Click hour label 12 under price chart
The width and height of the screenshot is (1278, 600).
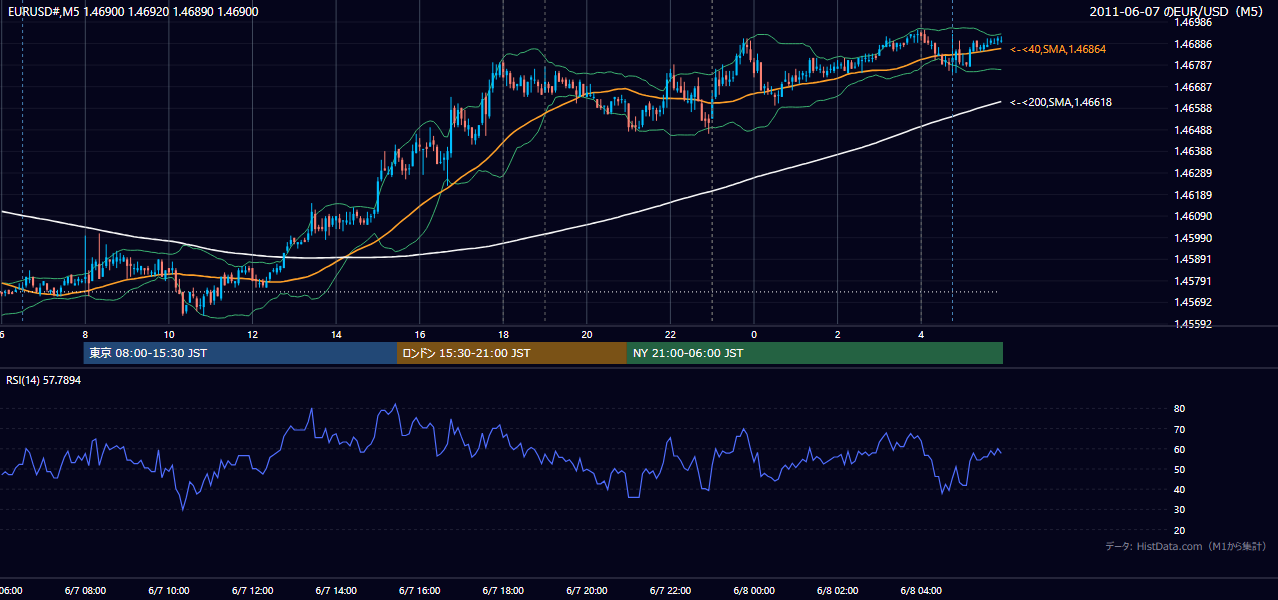252,334
